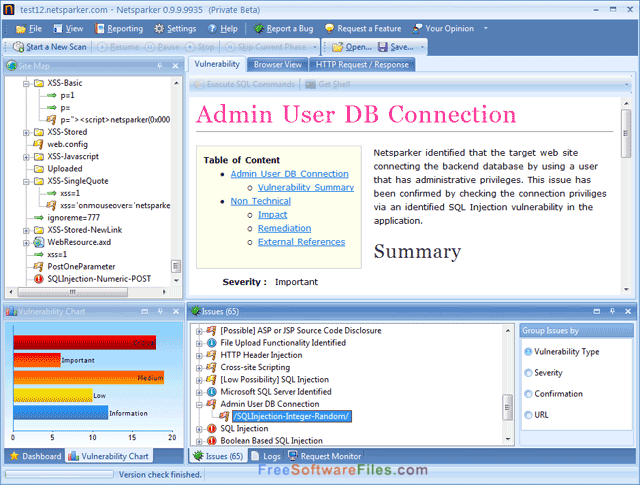Click the Your Opinion icon
The width and height of the screenshot is (640, 485).
point(417,29)
